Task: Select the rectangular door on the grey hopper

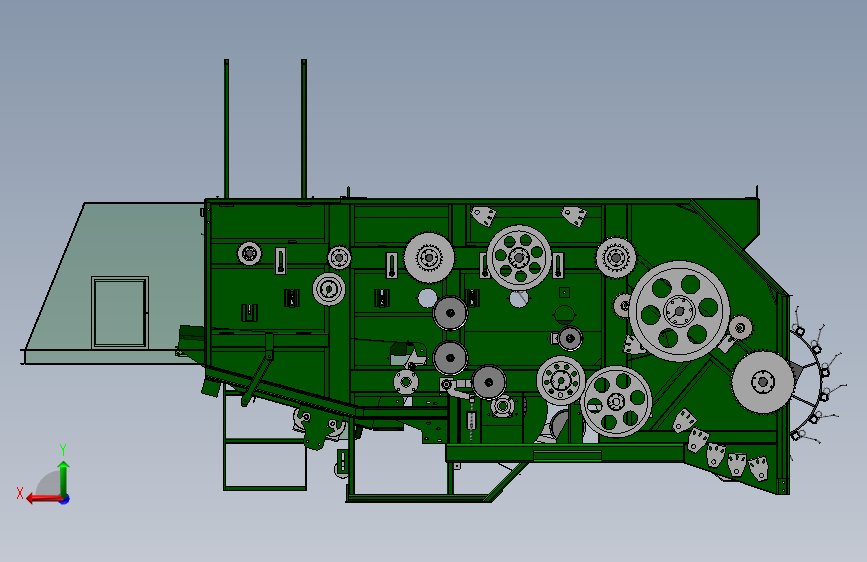Action: coord(120,313)
